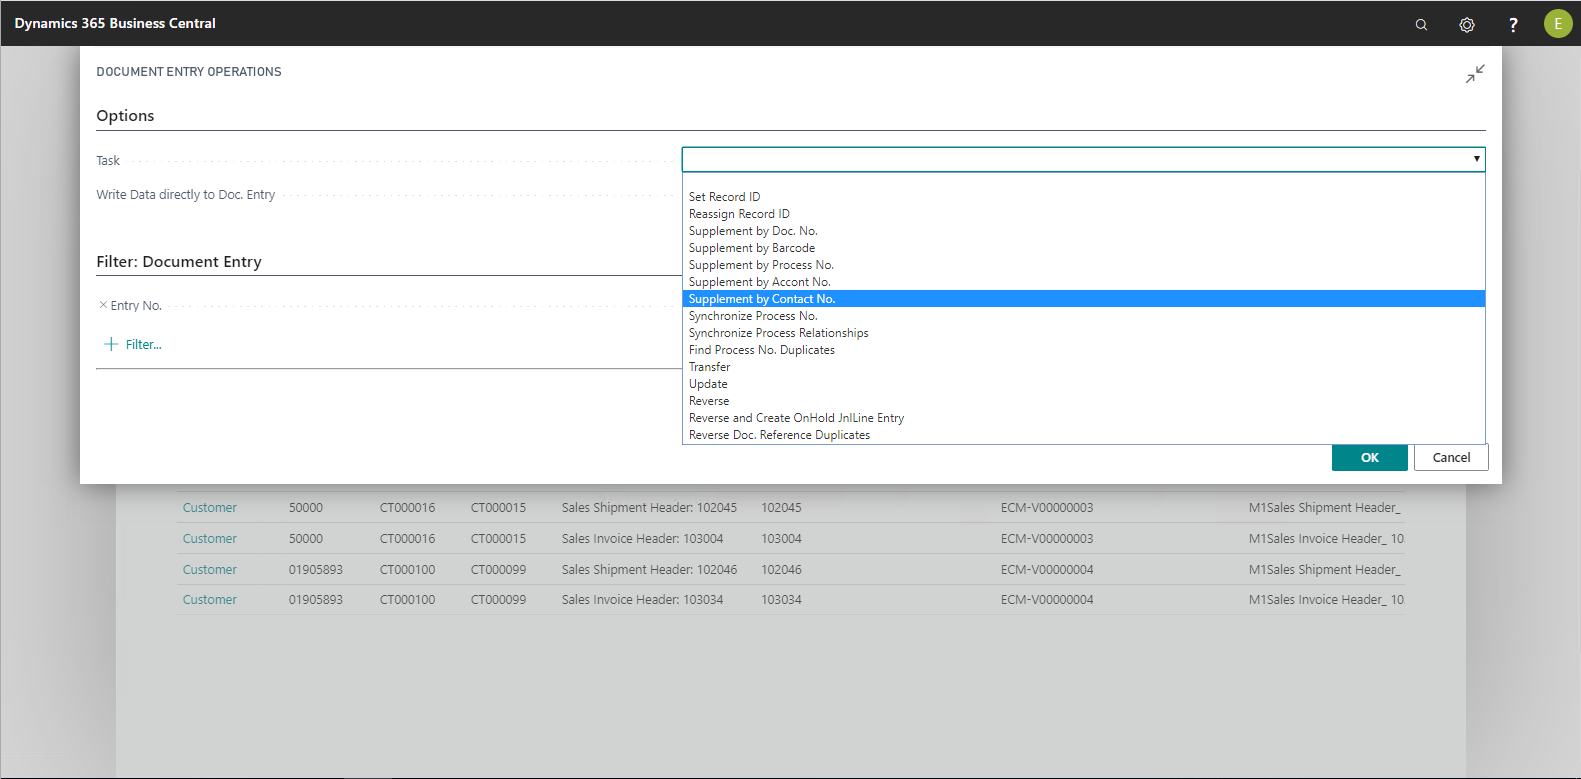The height and width of the screenshot is (779, 1581).
Task: Open the settings gear icon
Action: coord(1467,25)
